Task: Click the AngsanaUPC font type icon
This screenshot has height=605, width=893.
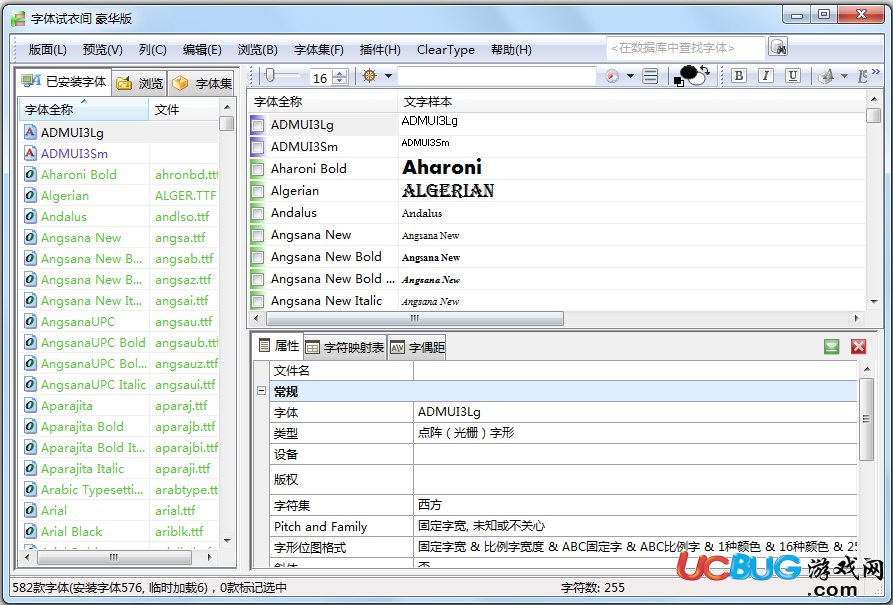Action: [30, 321]
